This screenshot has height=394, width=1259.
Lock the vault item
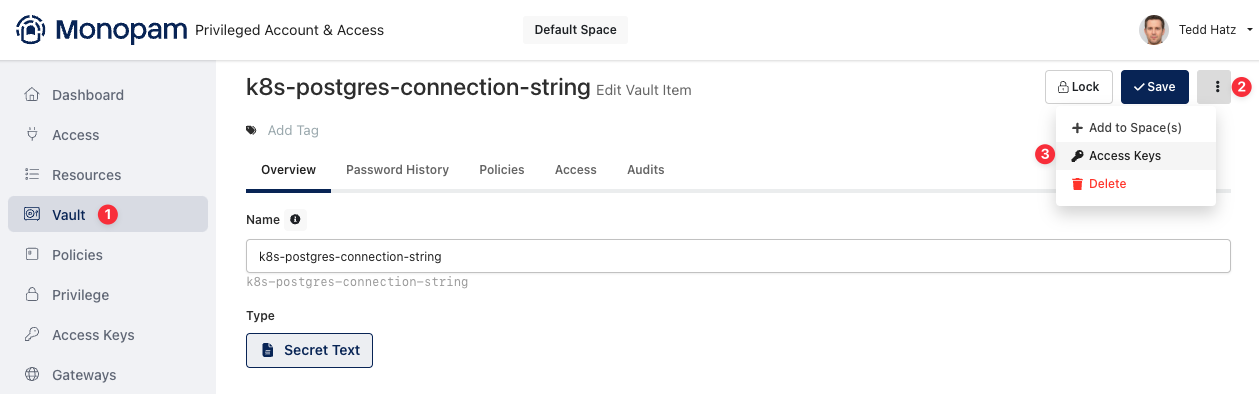coord(1078,87)
